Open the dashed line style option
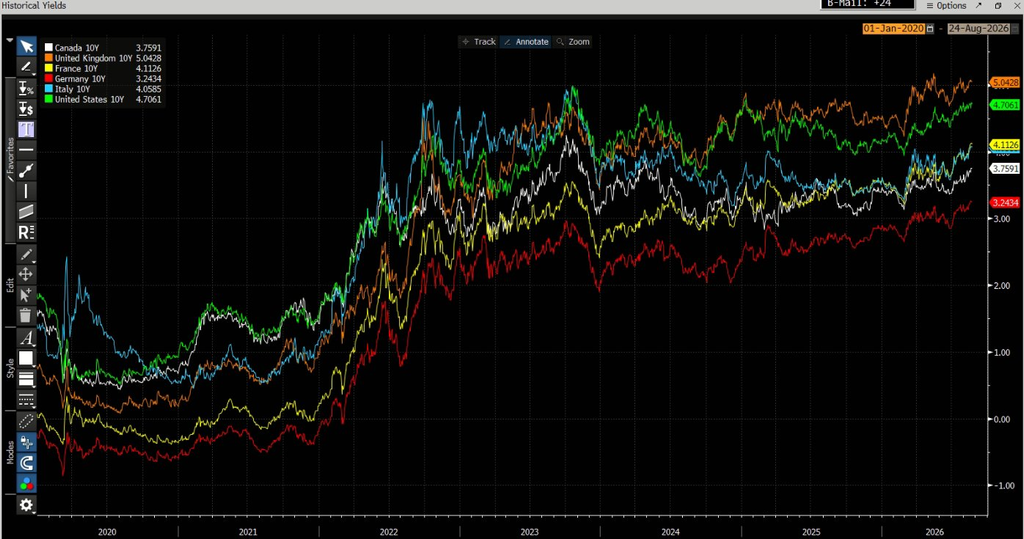 (x=26, y=399)
